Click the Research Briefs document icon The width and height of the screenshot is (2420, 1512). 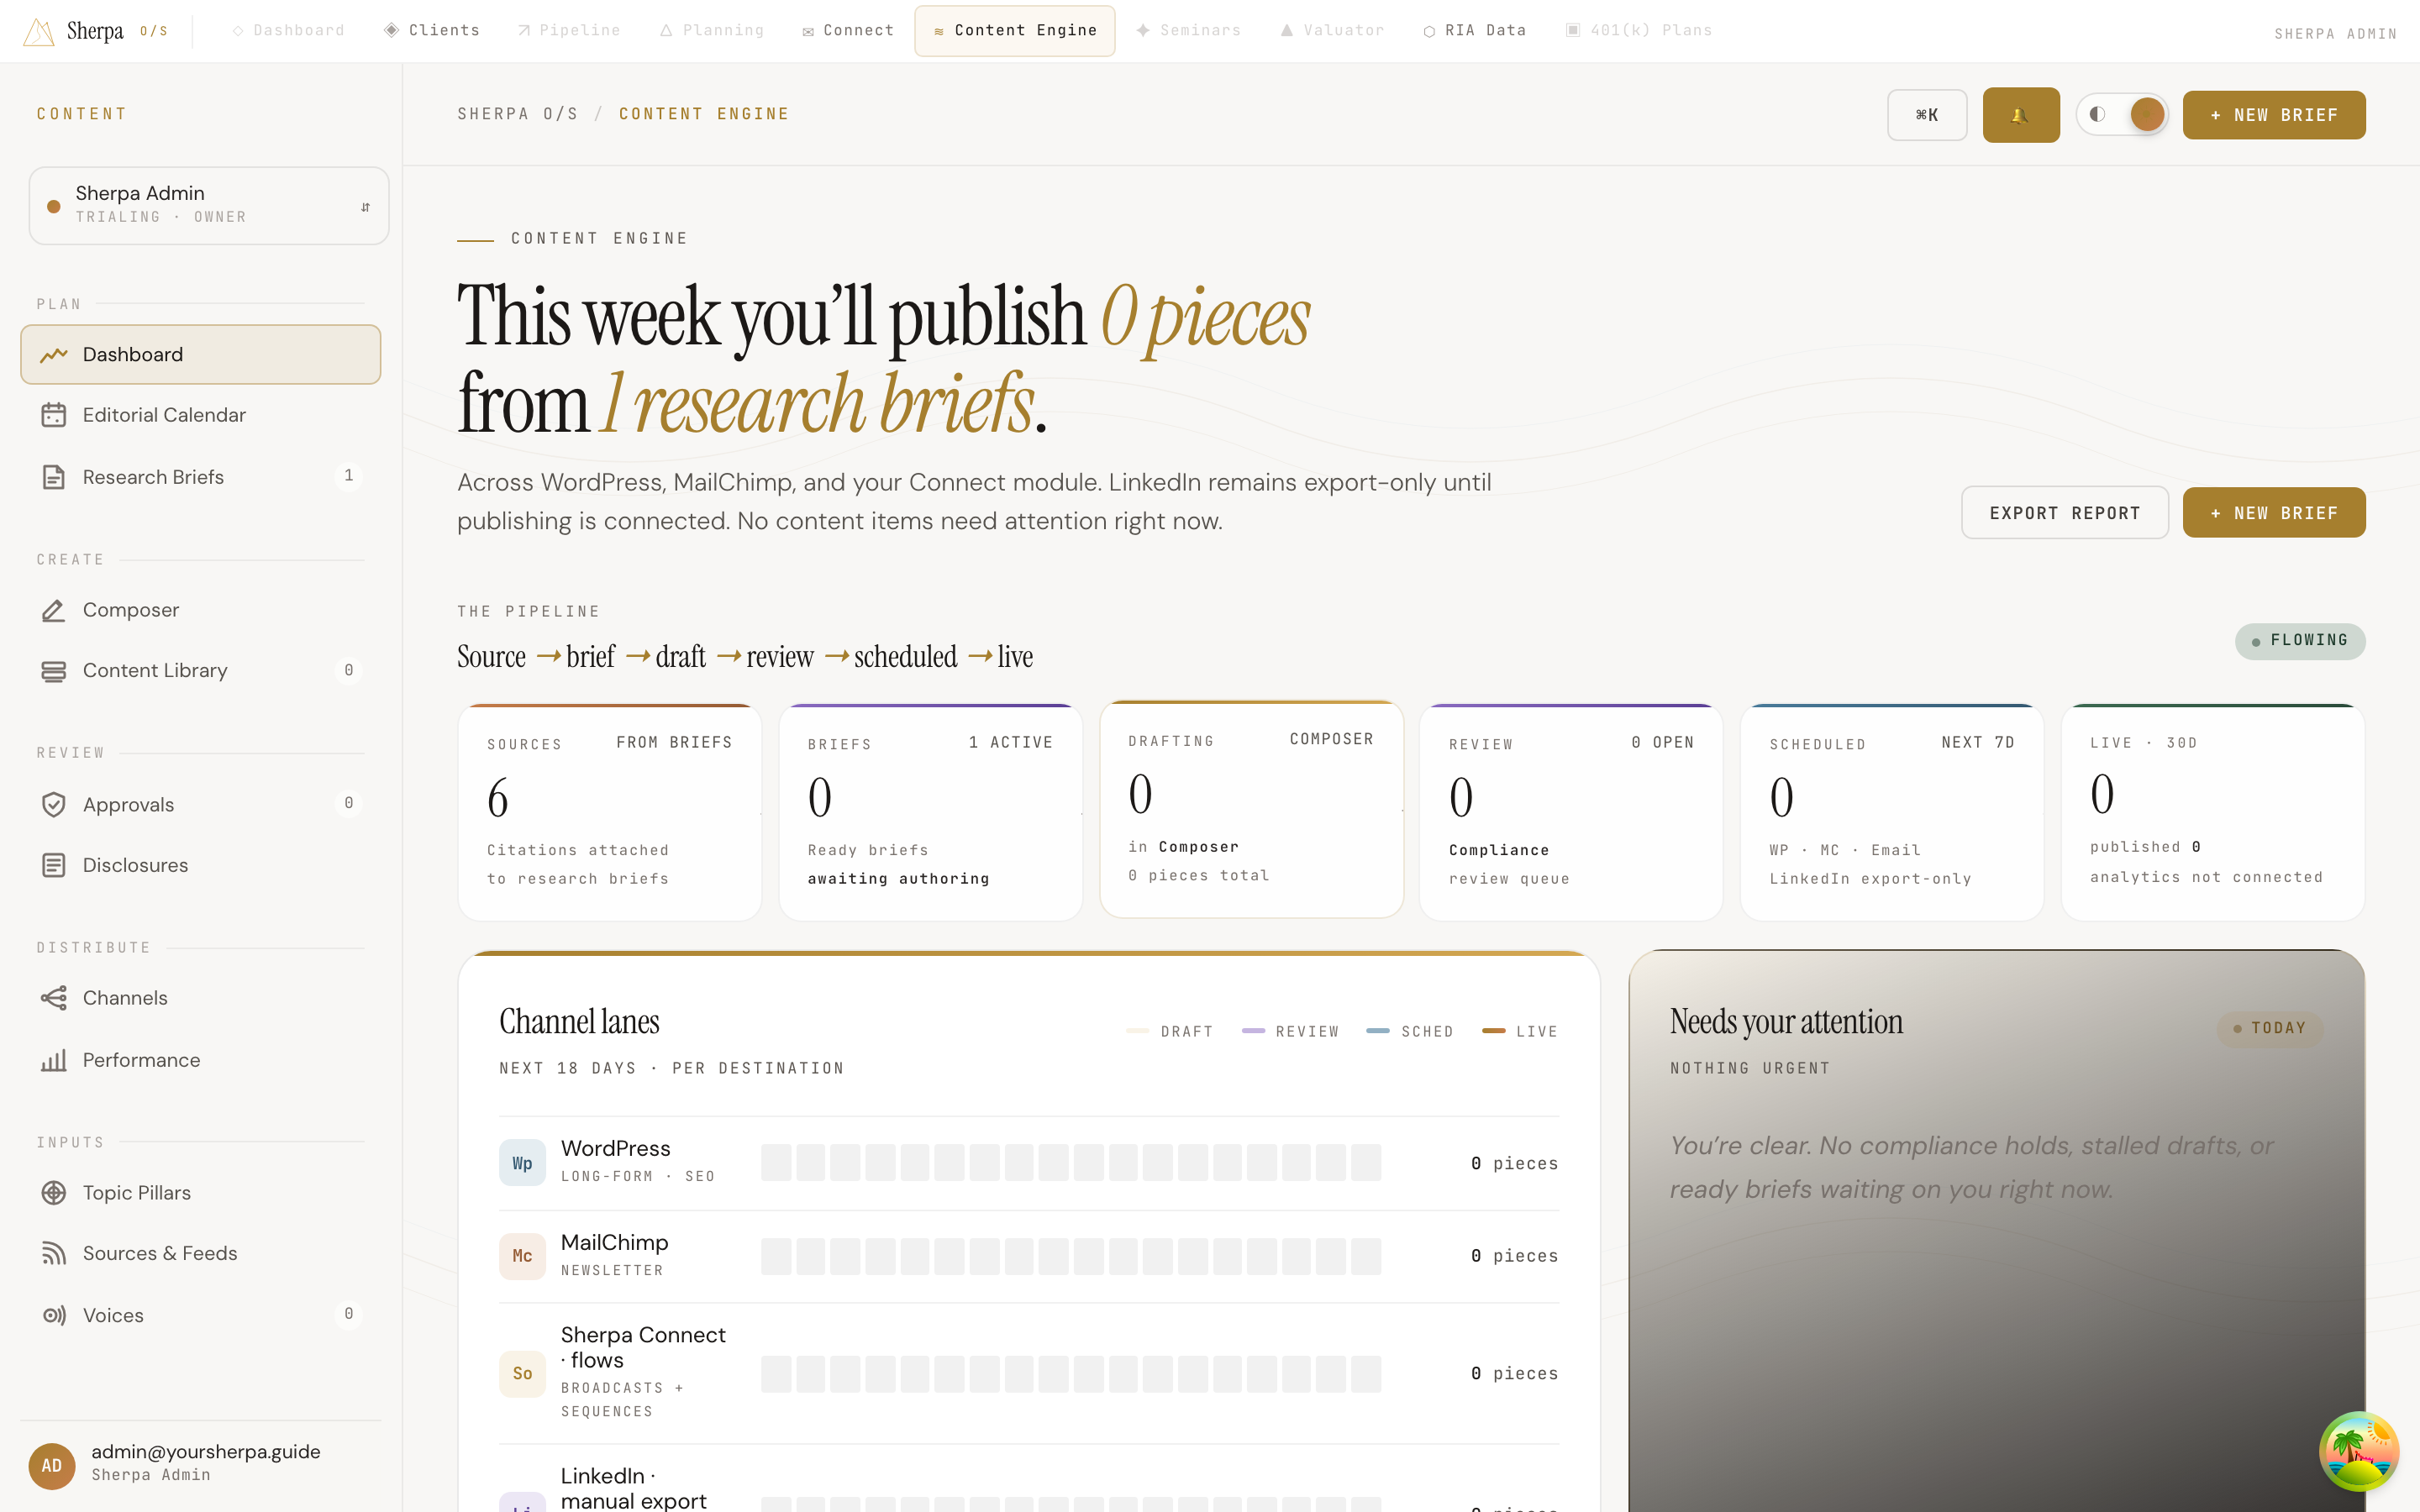54,477
